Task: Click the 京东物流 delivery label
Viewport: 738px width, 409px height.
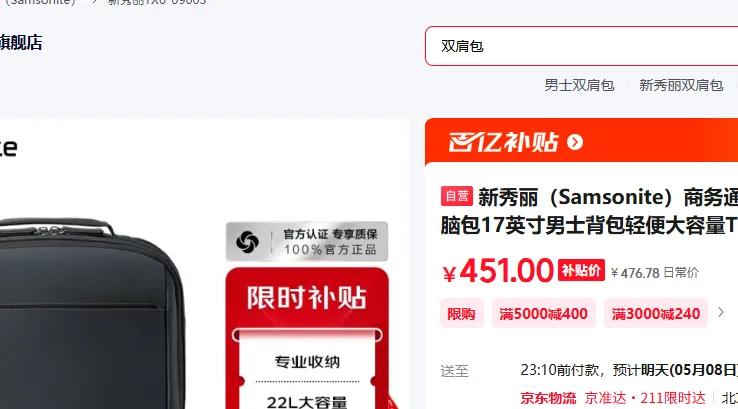Action: click(x=548, y=398)
